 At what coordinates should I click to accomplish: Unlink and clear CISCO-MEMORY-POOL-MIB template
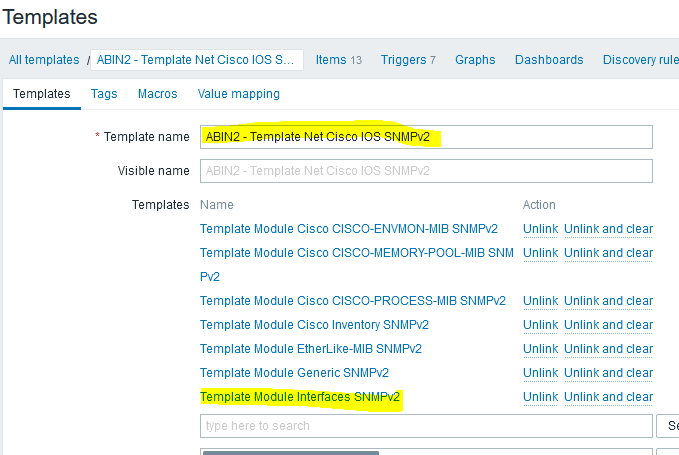[608, 253]
